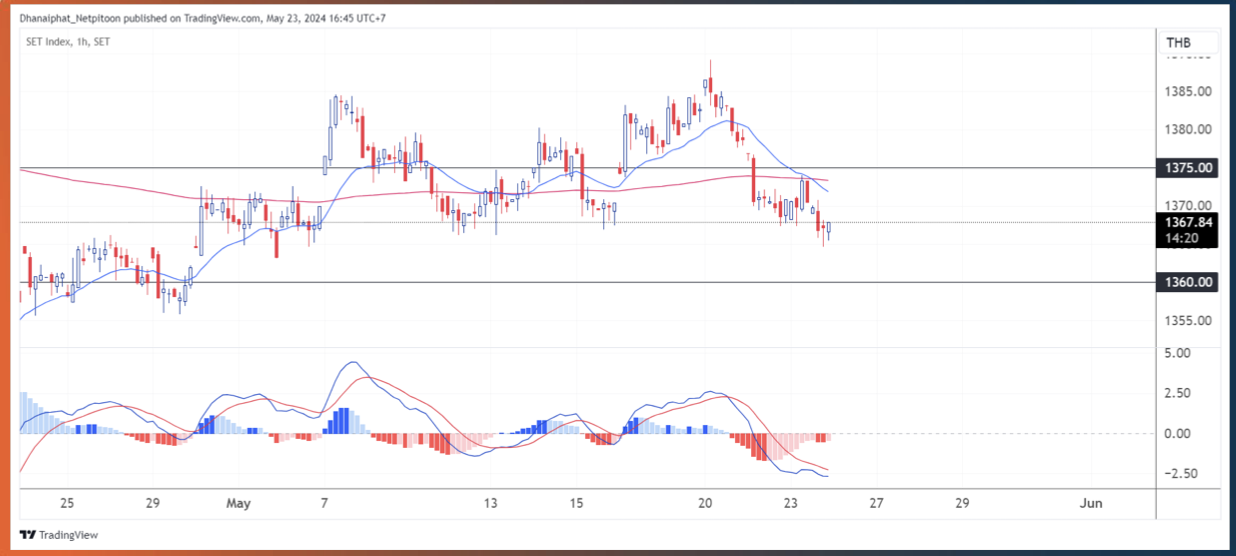The image size is (1236, 556).
Task: Click the 1360.00 horizontal line price label
Action: (x=1189, y=282)
